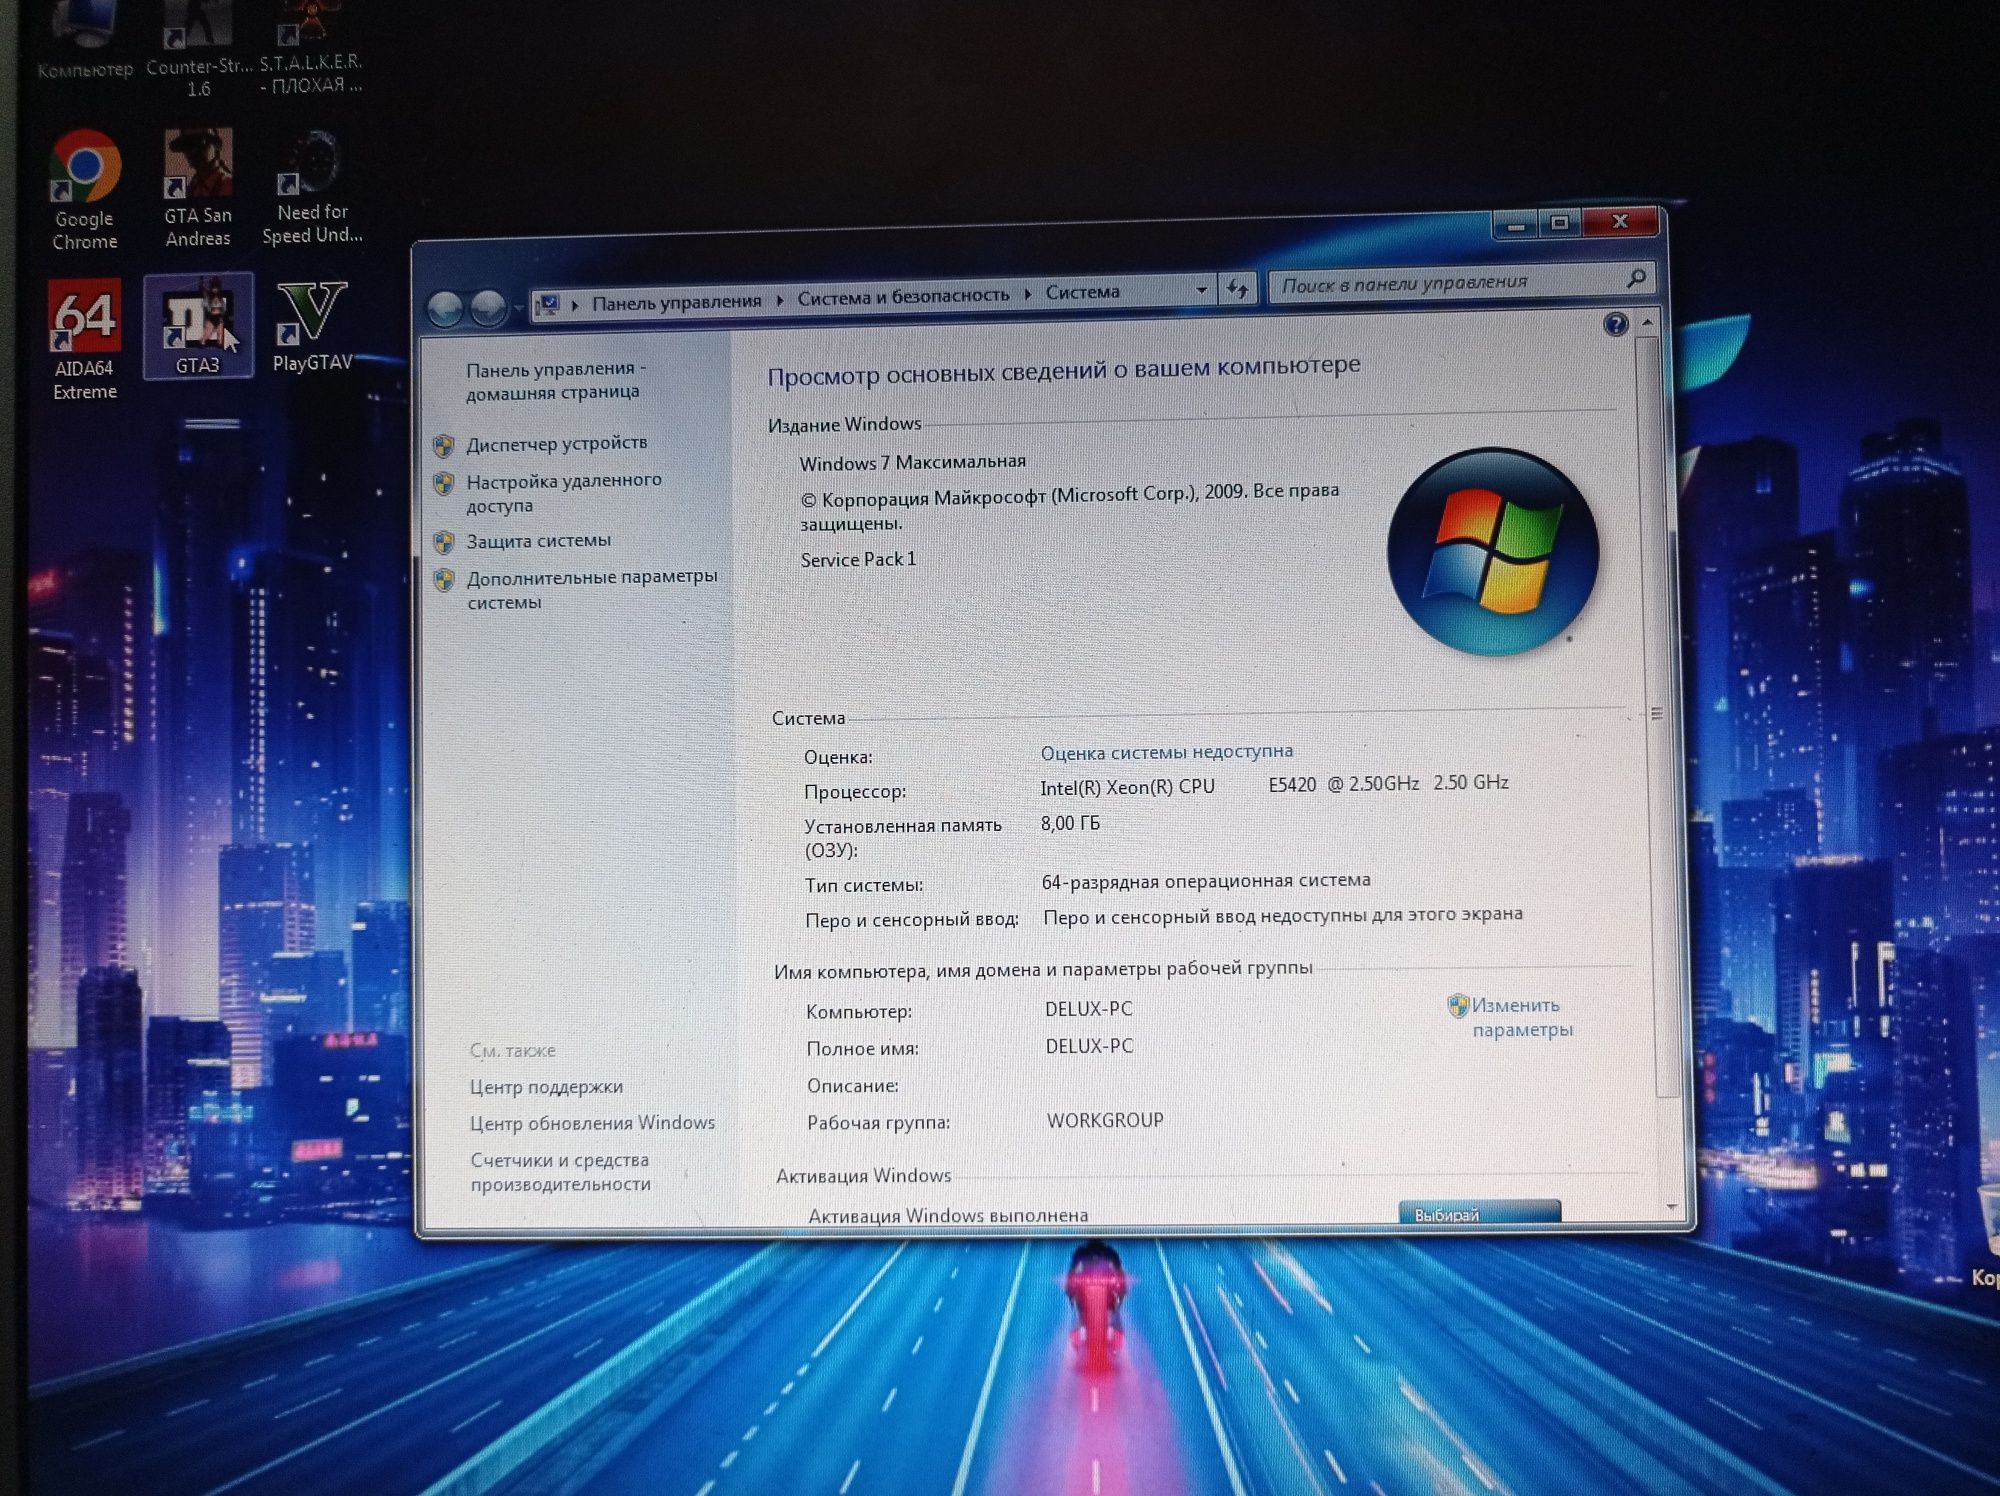Go to Система и безопасность breadcrumb

(x=903, y=297)
